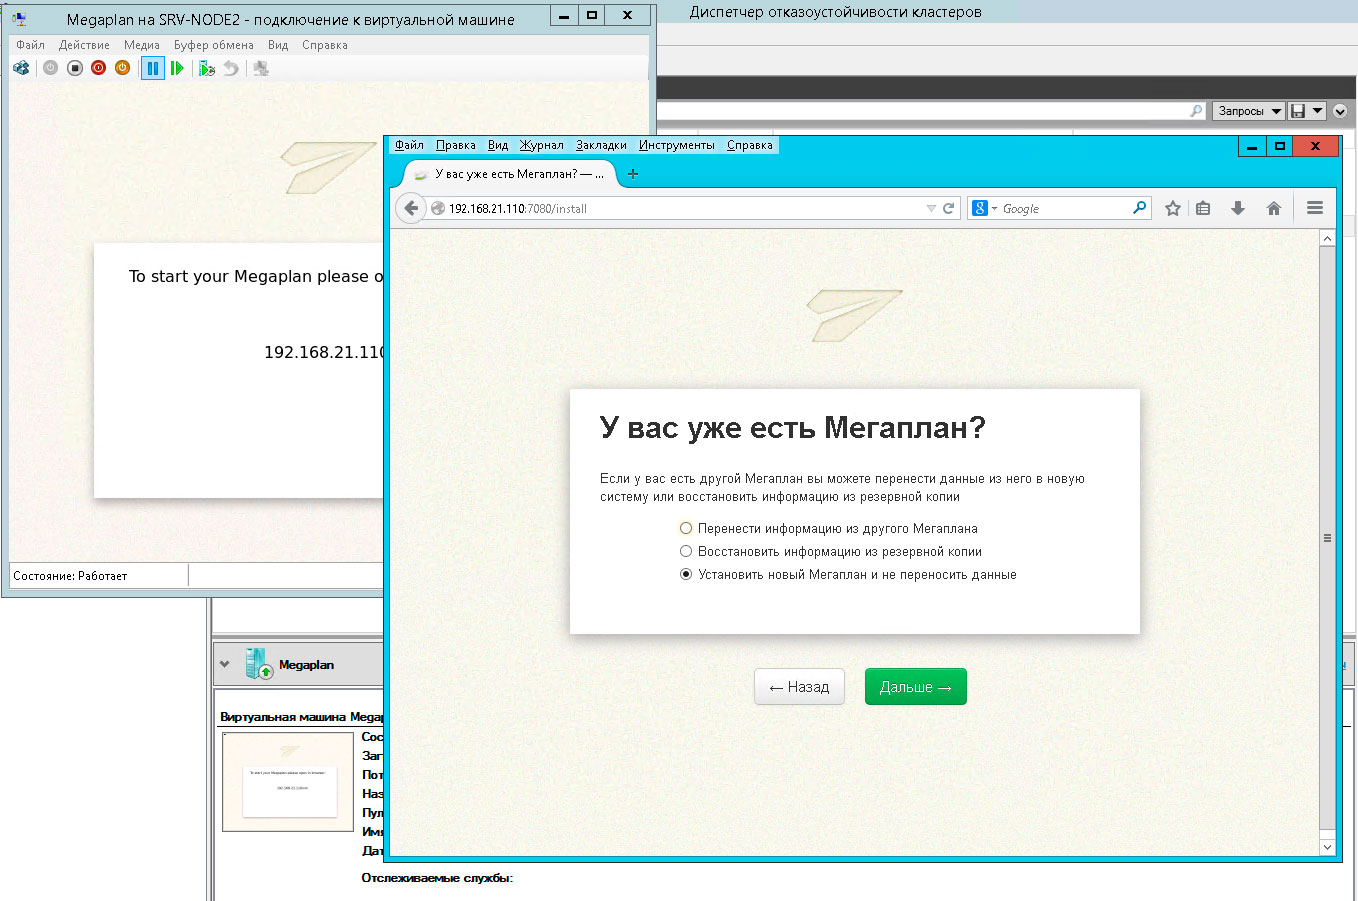Select 'Восстановить информацию из резервной копии' option
1358x901 pixels.
(686, 551)
